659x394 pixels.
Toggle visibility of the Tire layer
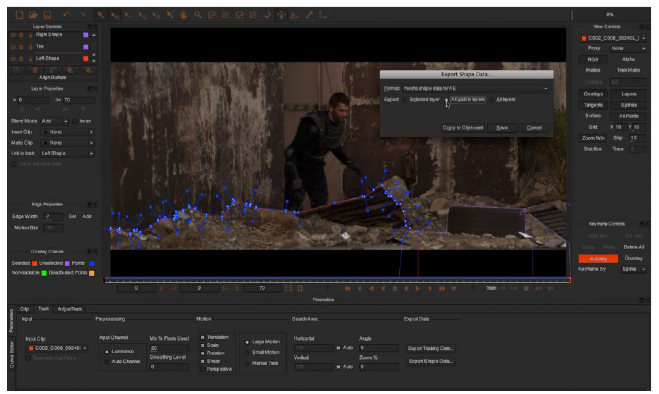13,47
